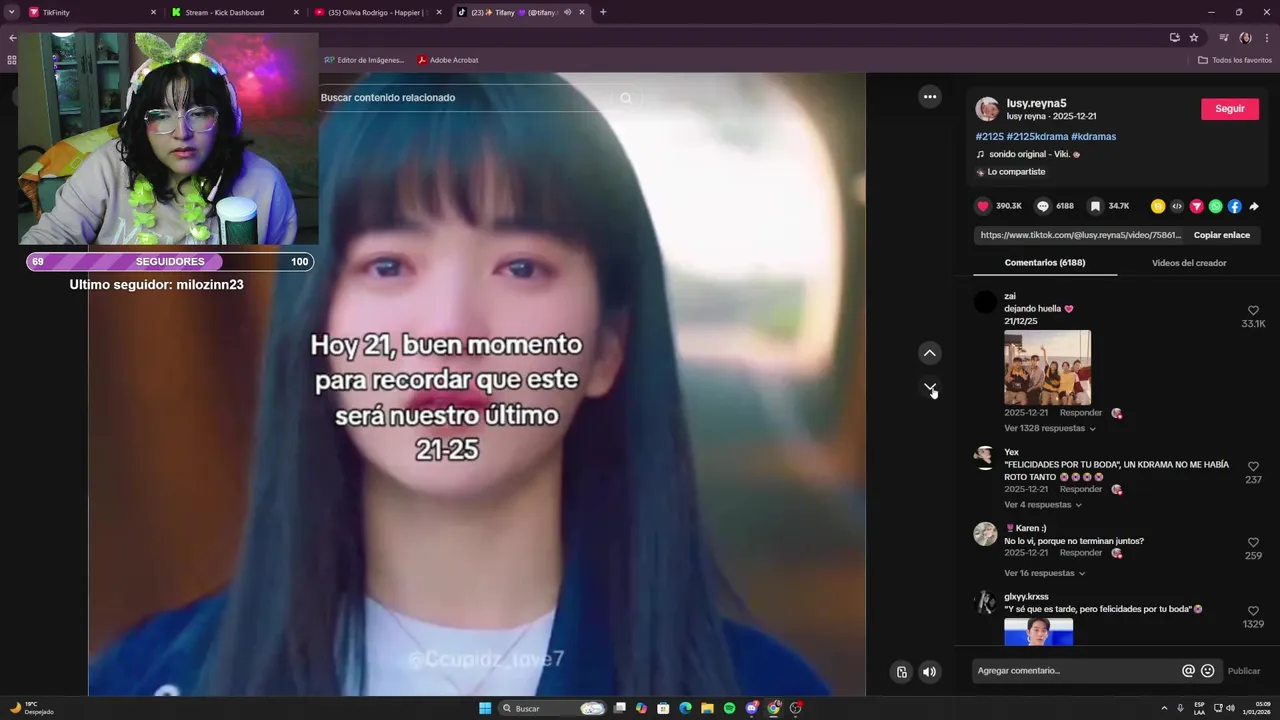Click Buscar contenido relacionado search field

tap(465, 98)
